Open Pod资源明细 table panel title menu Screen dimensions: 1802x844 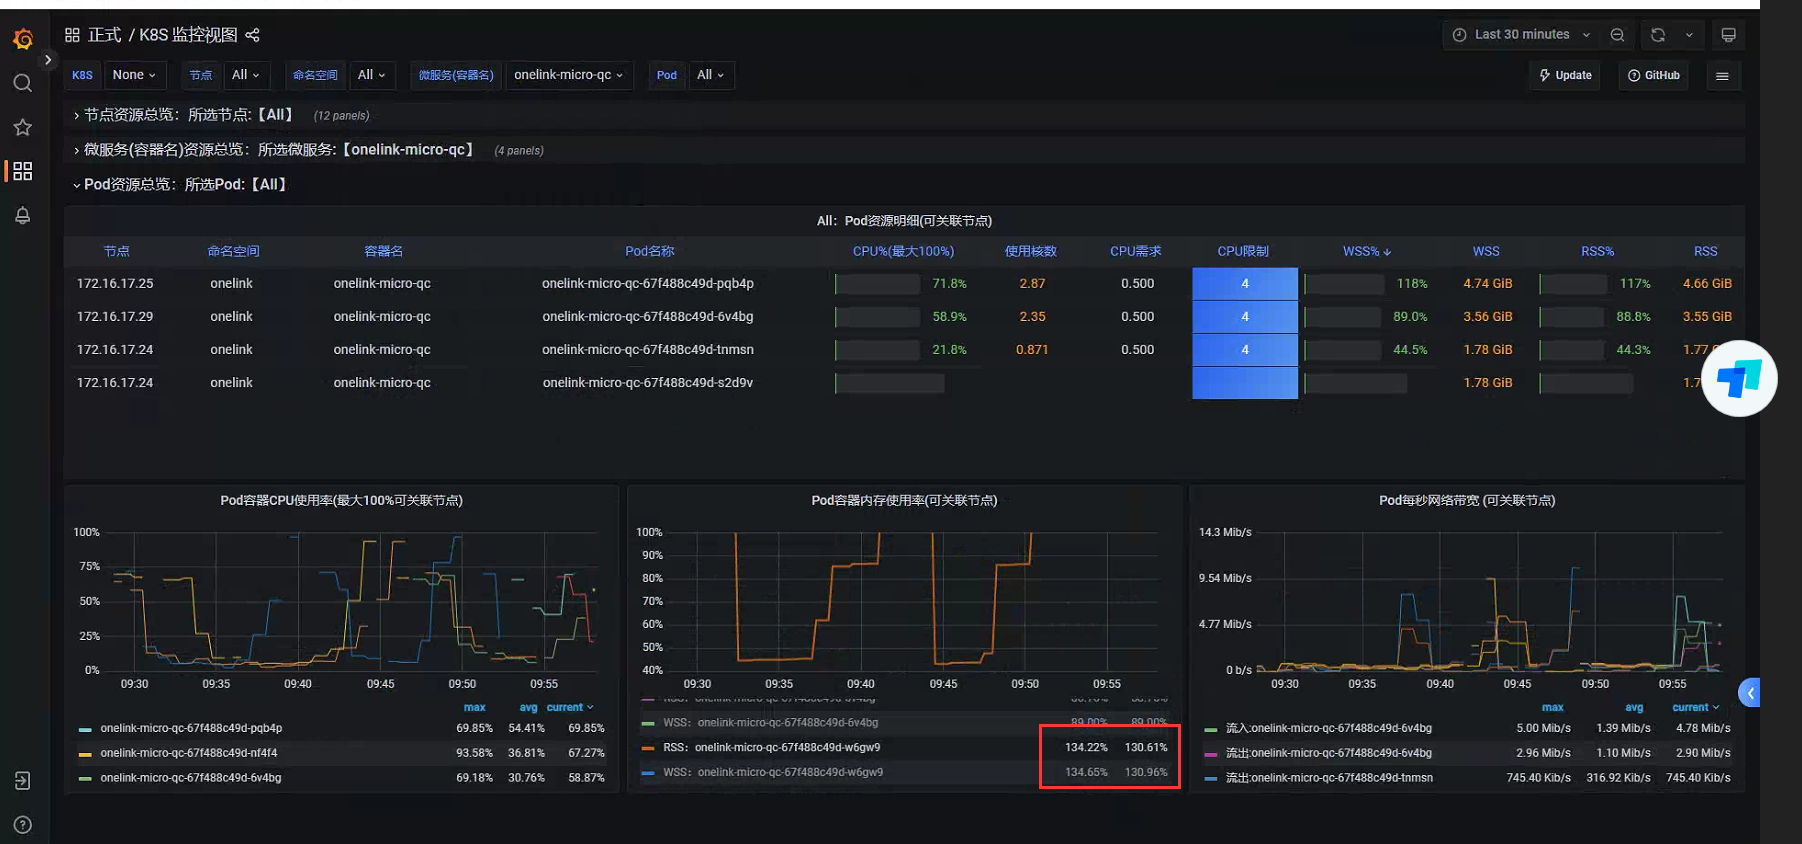point(904,221)
